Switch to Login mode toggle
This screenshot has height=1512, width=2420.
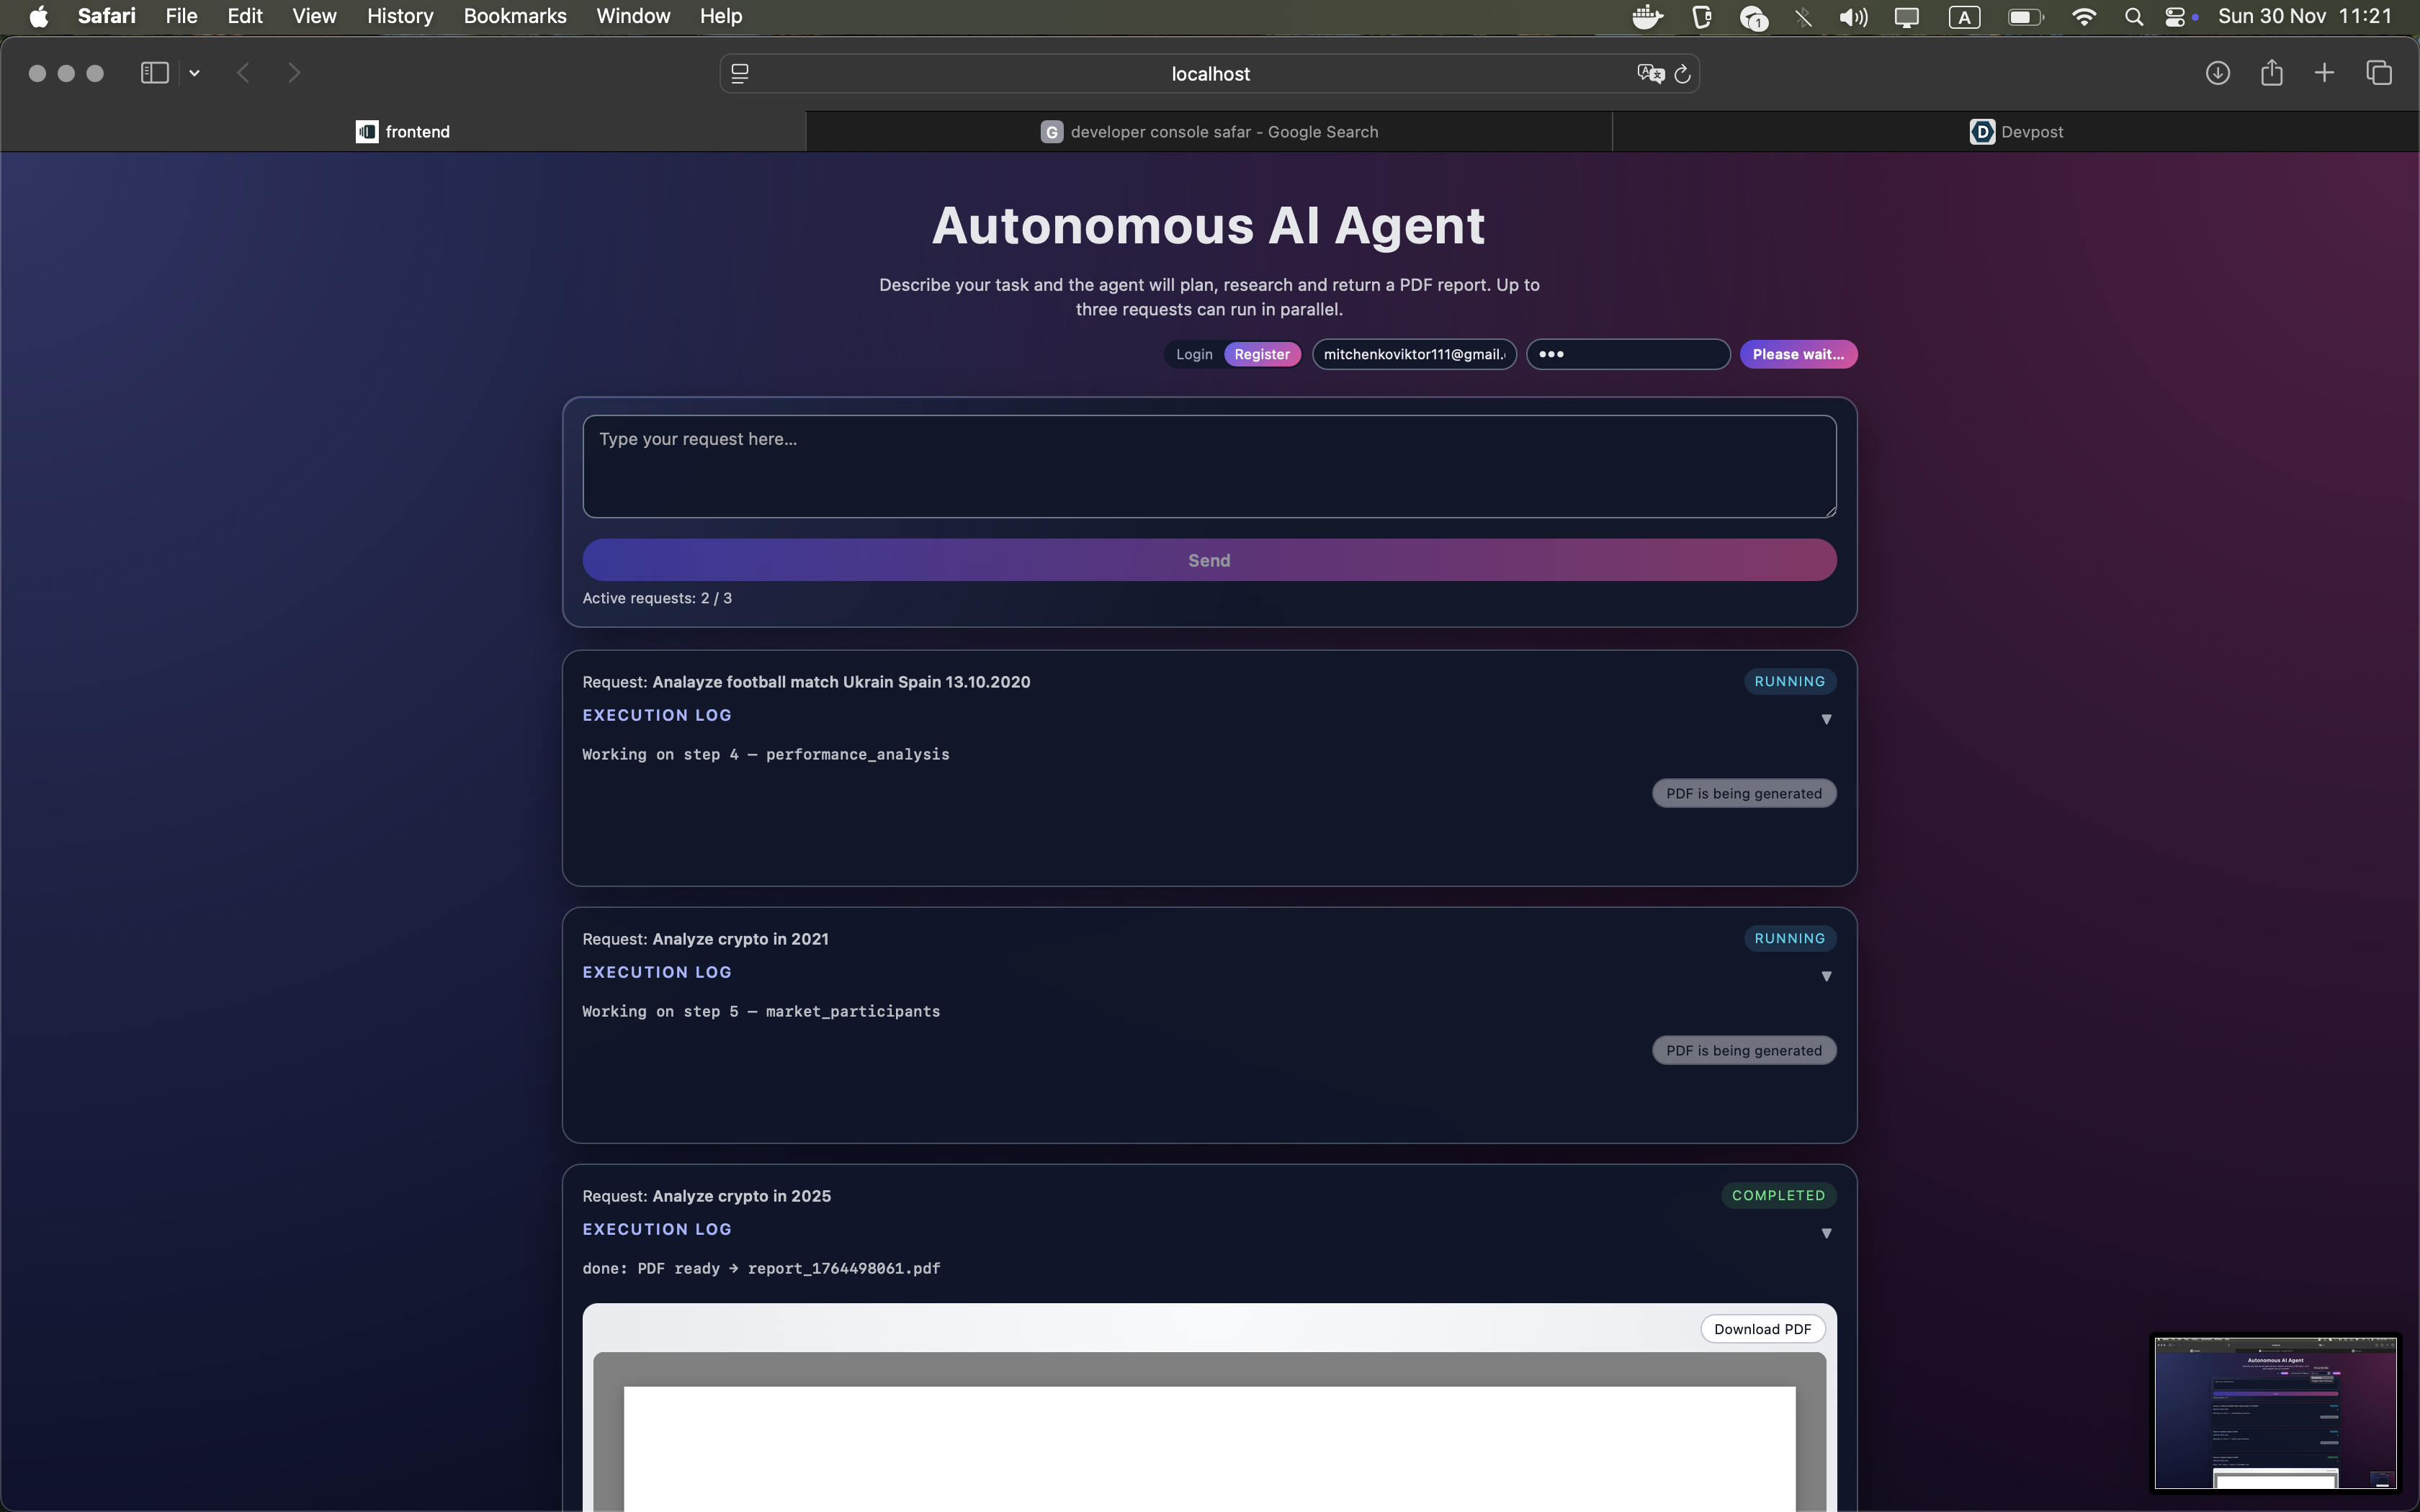click(1193, 354)
